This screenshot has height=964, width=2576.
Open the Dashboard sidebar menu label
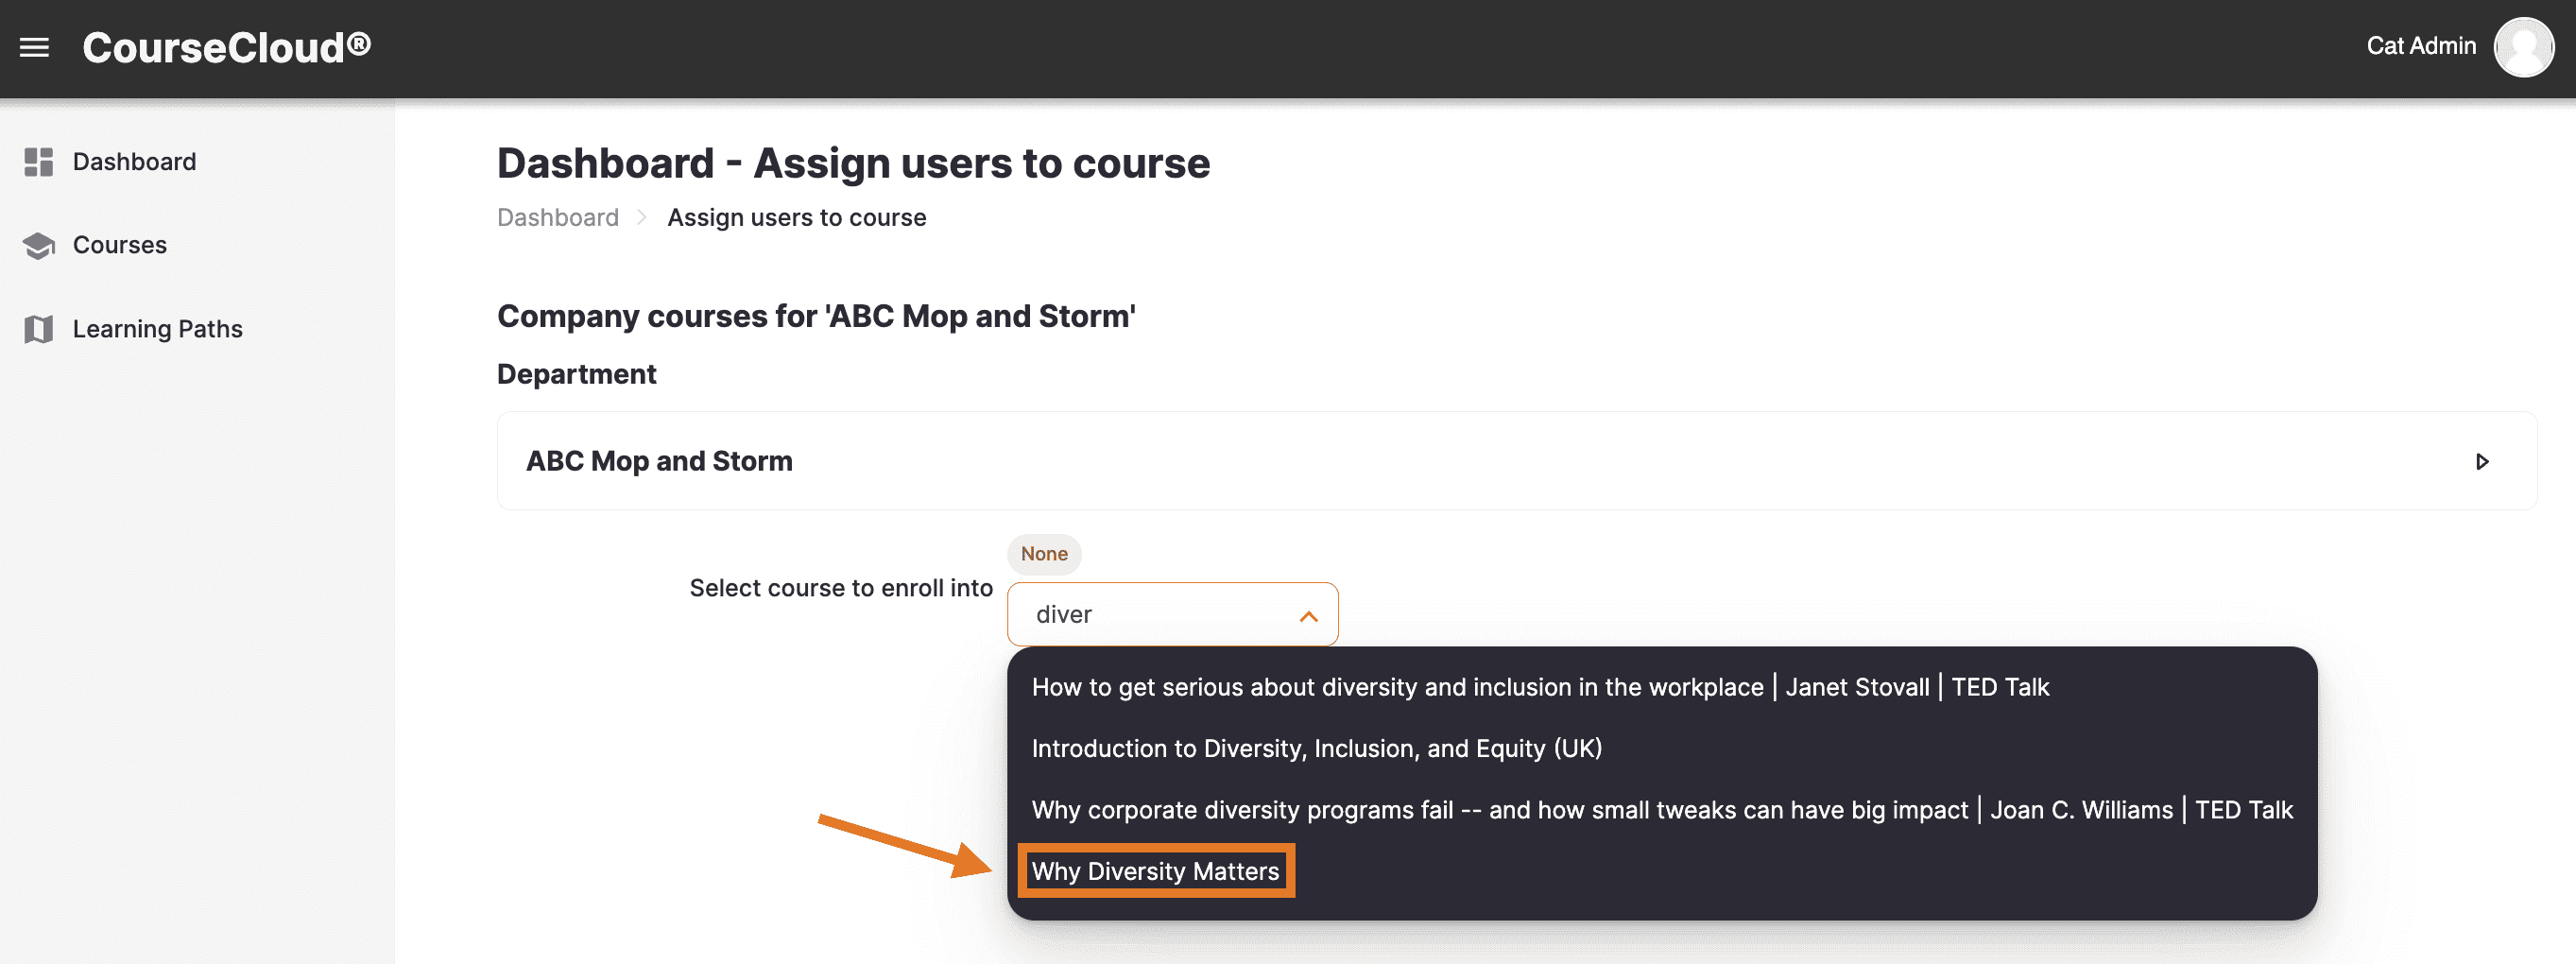tap(134, 162)
